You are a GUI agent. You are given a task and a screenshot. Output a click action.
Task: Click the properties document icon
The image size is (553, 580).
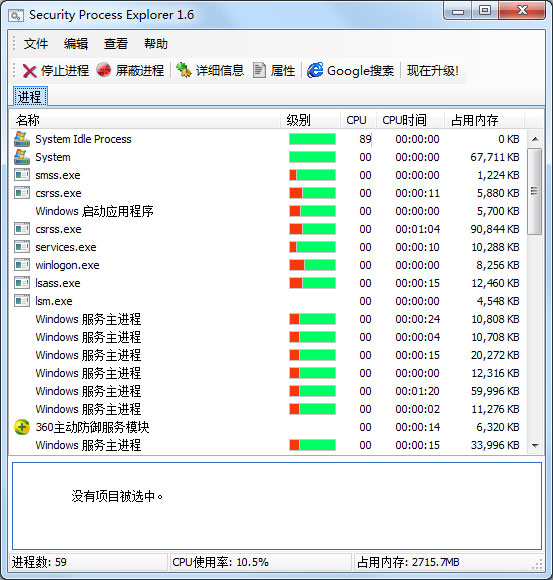click(259, 70)
